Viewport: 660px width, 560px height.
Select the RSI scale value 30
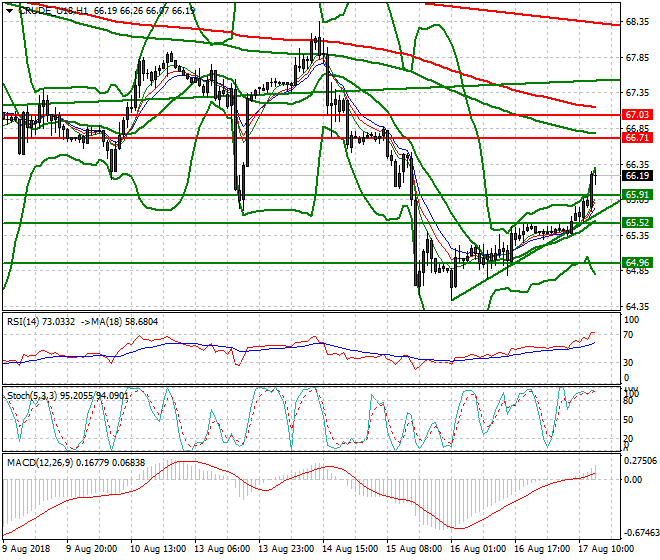628,363
